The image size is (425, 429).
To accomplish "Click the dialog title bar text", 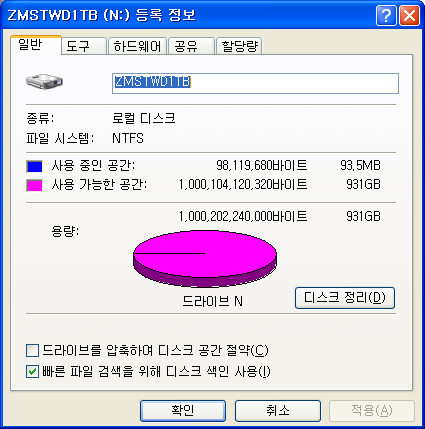I will 101,15.
